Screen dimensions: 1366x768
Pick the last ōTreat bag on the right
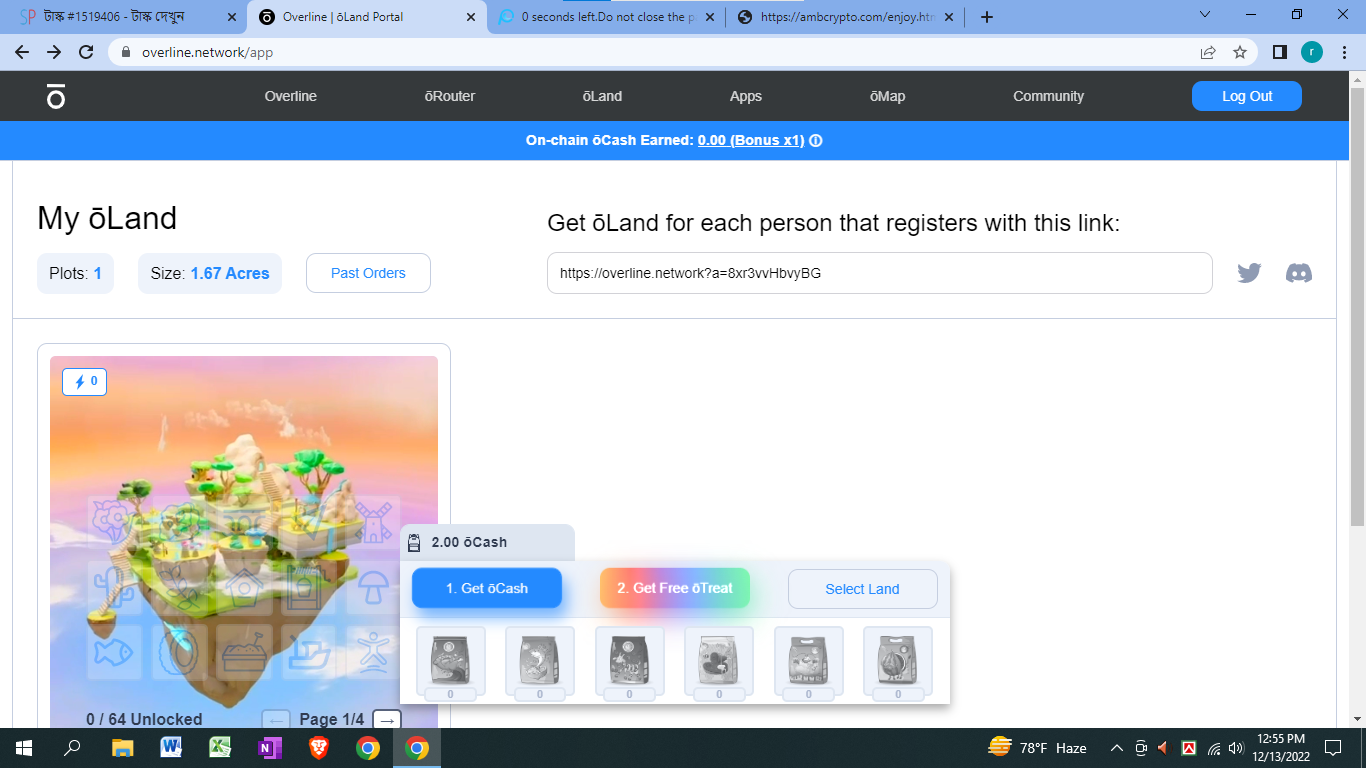898,661
